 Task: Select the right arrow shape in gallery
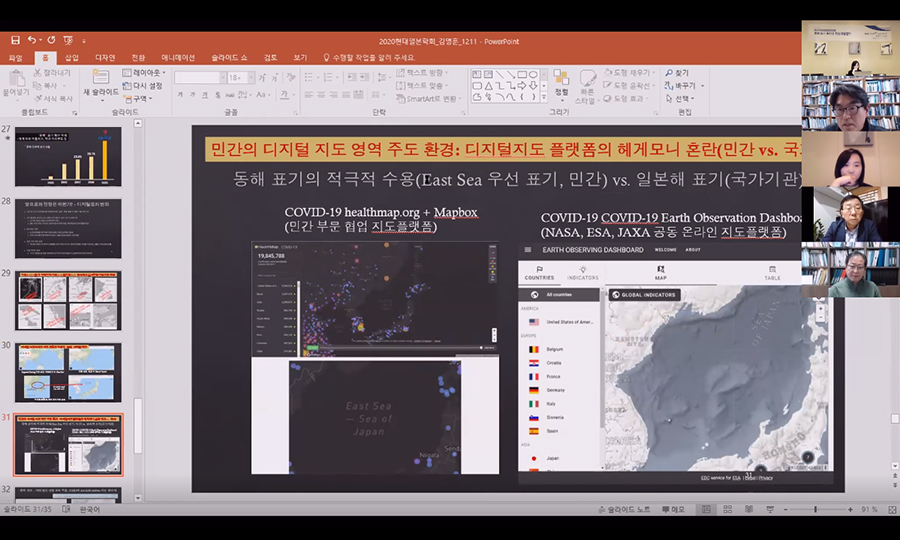[522, 86]
